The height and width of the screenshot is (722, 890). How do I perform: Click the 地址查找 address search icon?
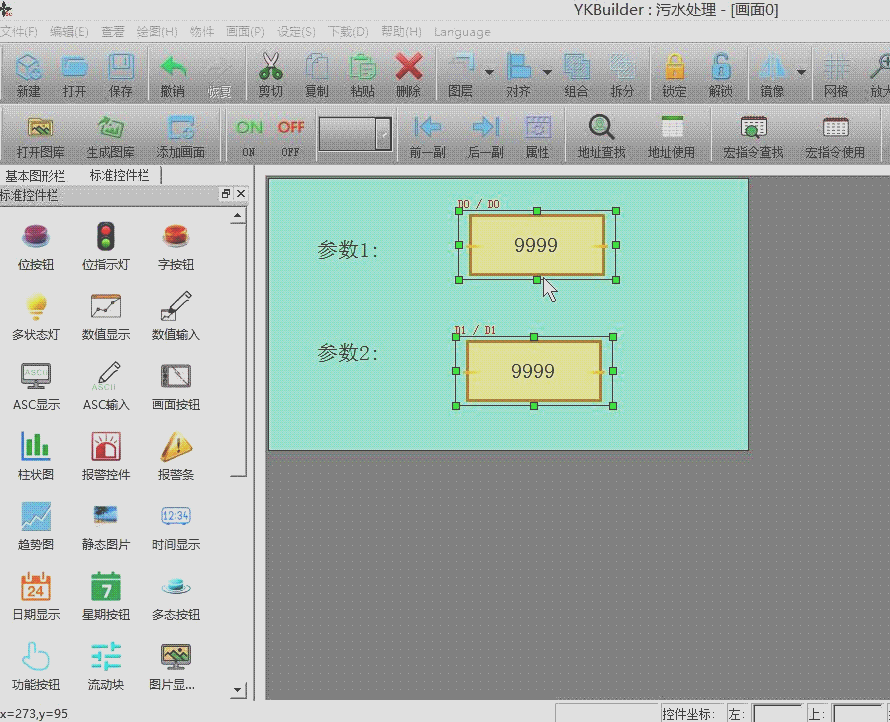pos(601,128)
